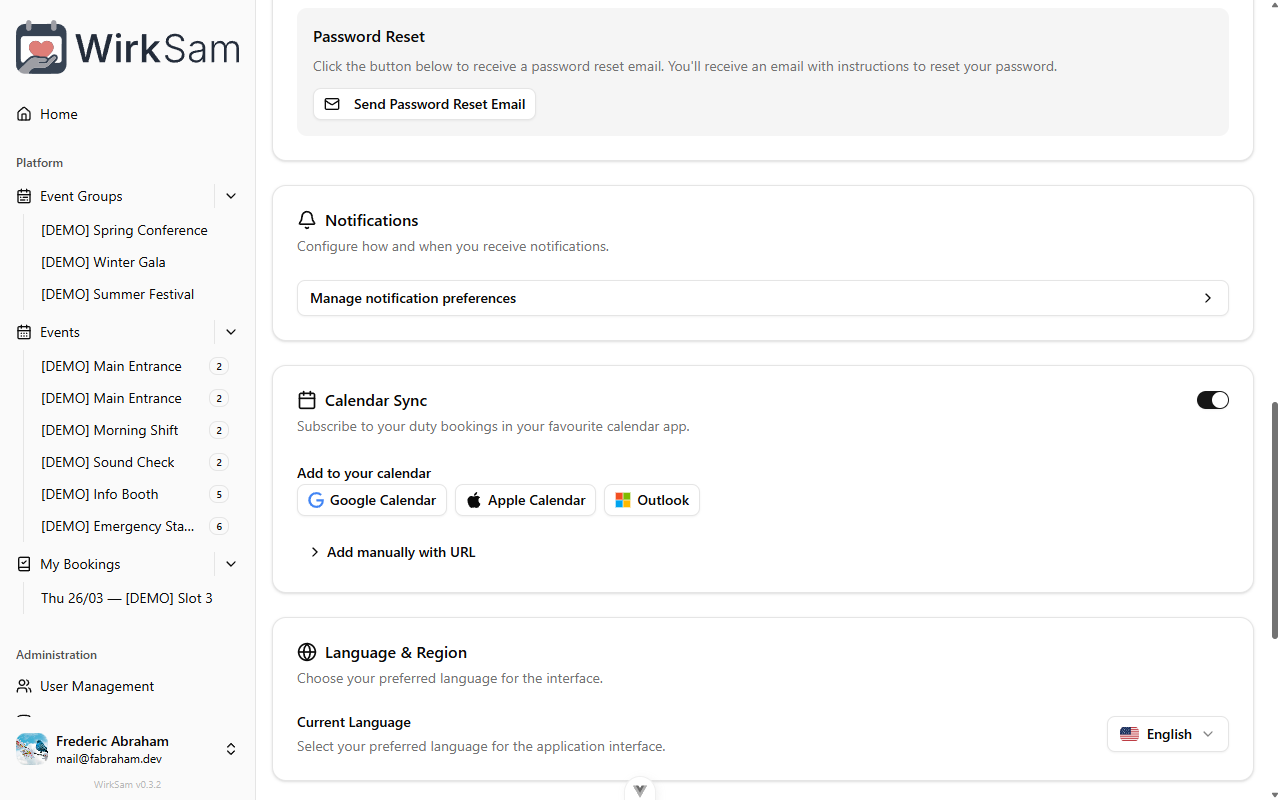Click Send Password Reset Email button
Viewport: 1280px width, 800px height.
[x=424, y=104]
